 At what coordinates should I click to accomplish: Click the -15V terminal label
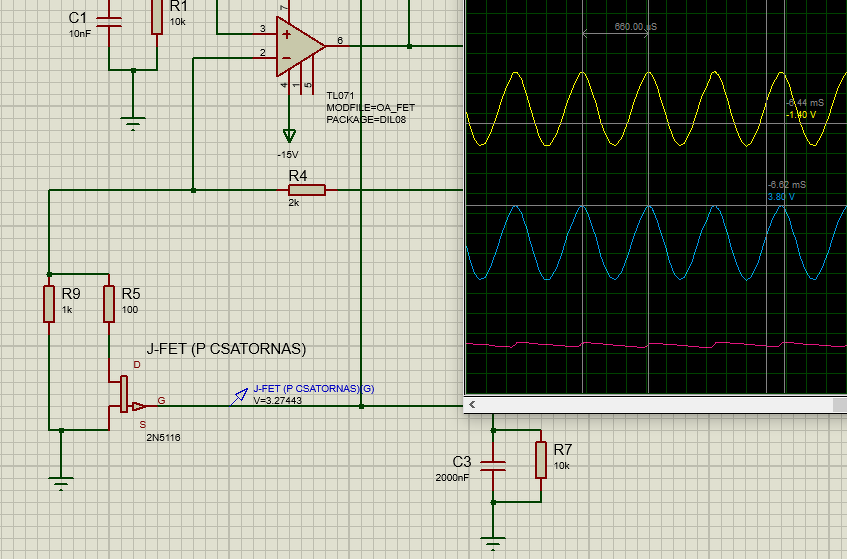[x=288, y=155]
